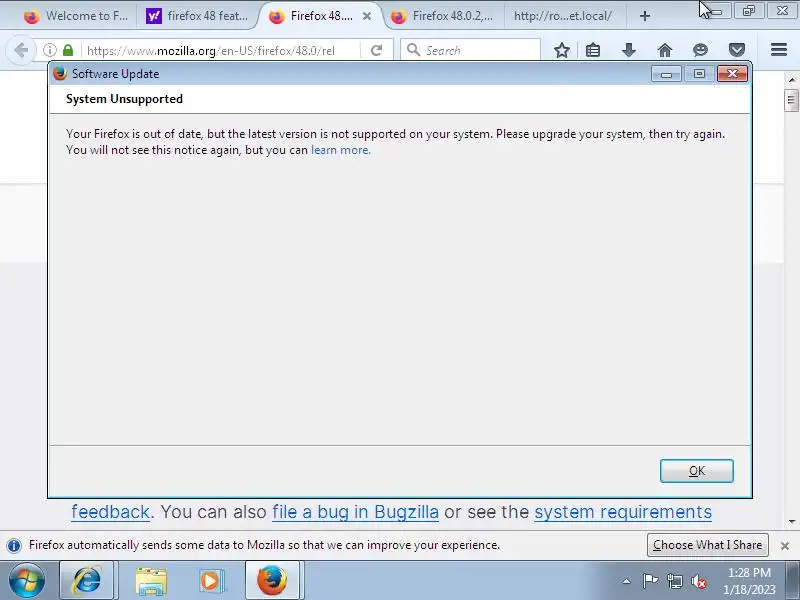Open the Firefox hamburger menu

(779, 49)
